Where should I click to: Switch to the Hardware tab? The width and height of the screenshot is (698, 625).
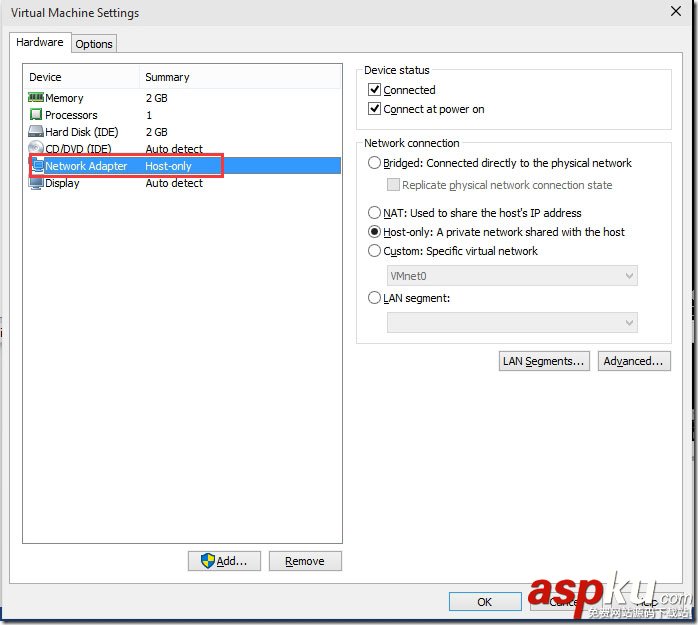[40, 42]
